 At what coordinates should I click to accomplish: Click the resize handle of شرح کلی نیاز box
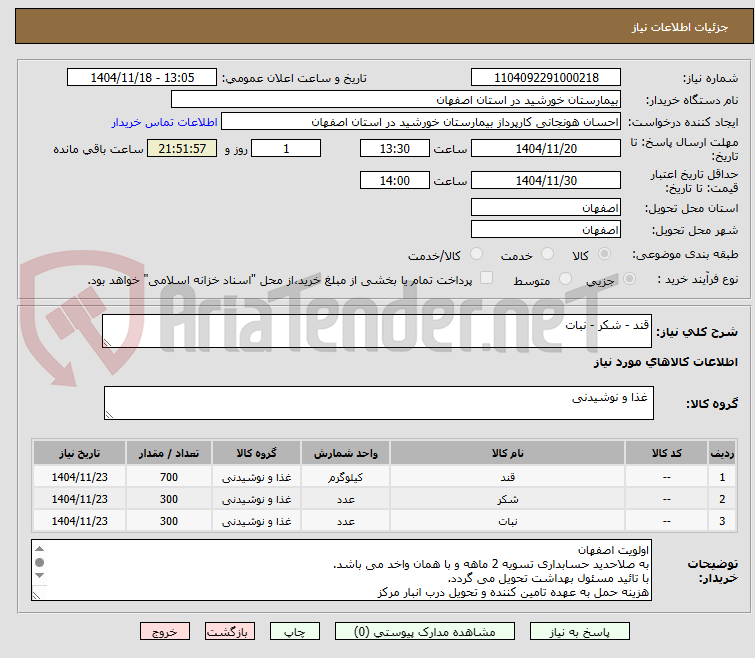pyautogui.click(x=107, y=343)
